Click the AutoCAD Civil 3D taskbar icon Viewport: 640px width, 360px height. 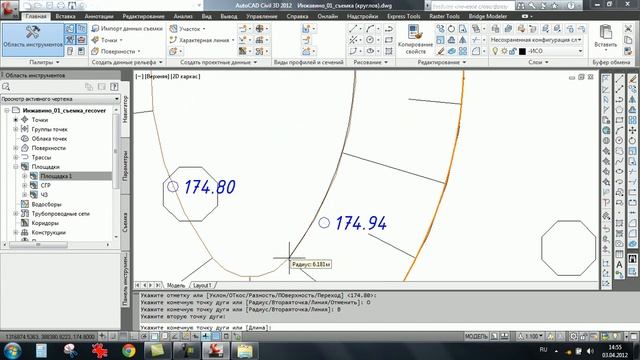coord(216,351)
